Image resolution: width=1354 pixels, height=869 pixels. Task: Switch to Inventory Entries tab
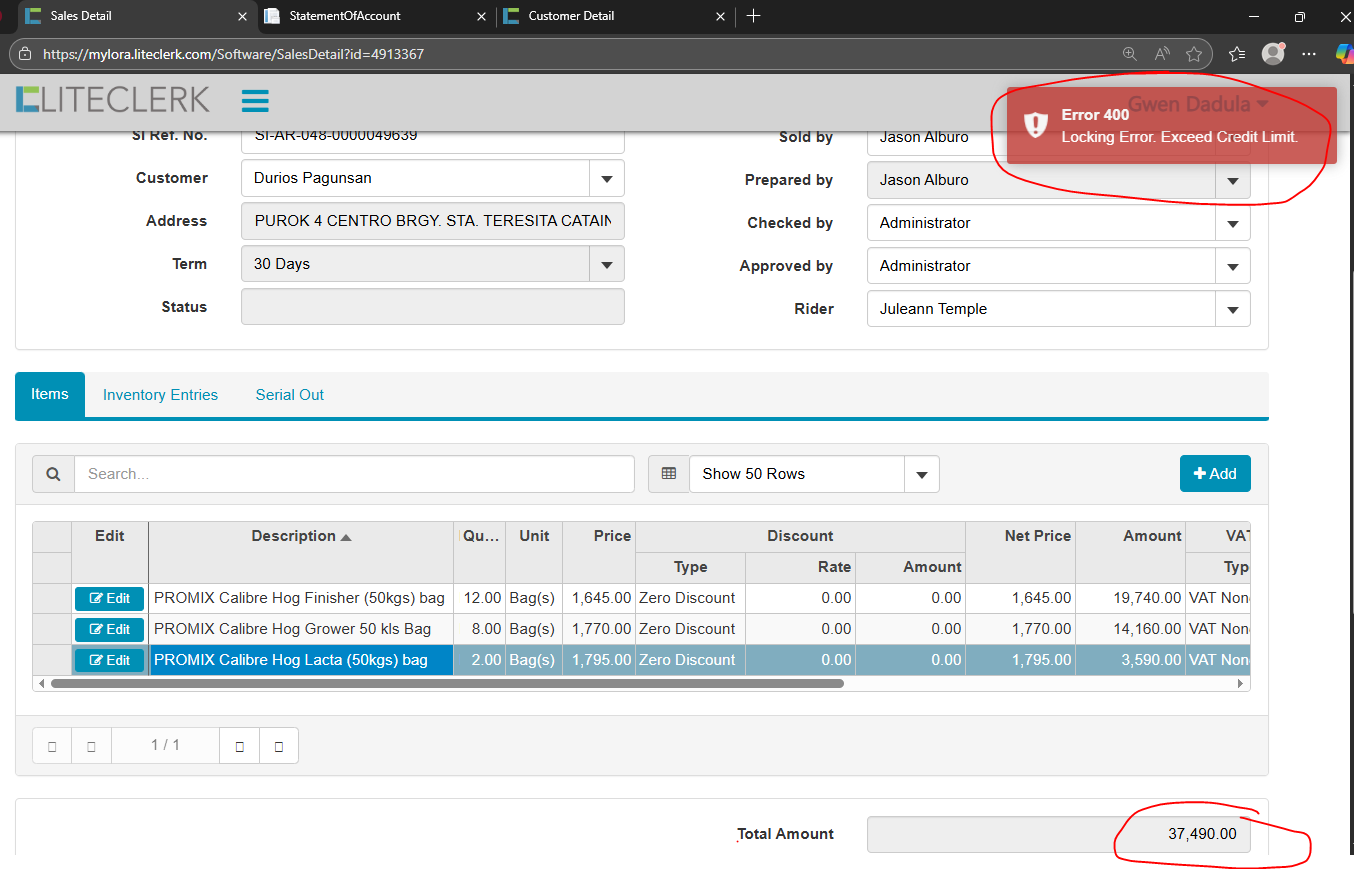(160, 395)
